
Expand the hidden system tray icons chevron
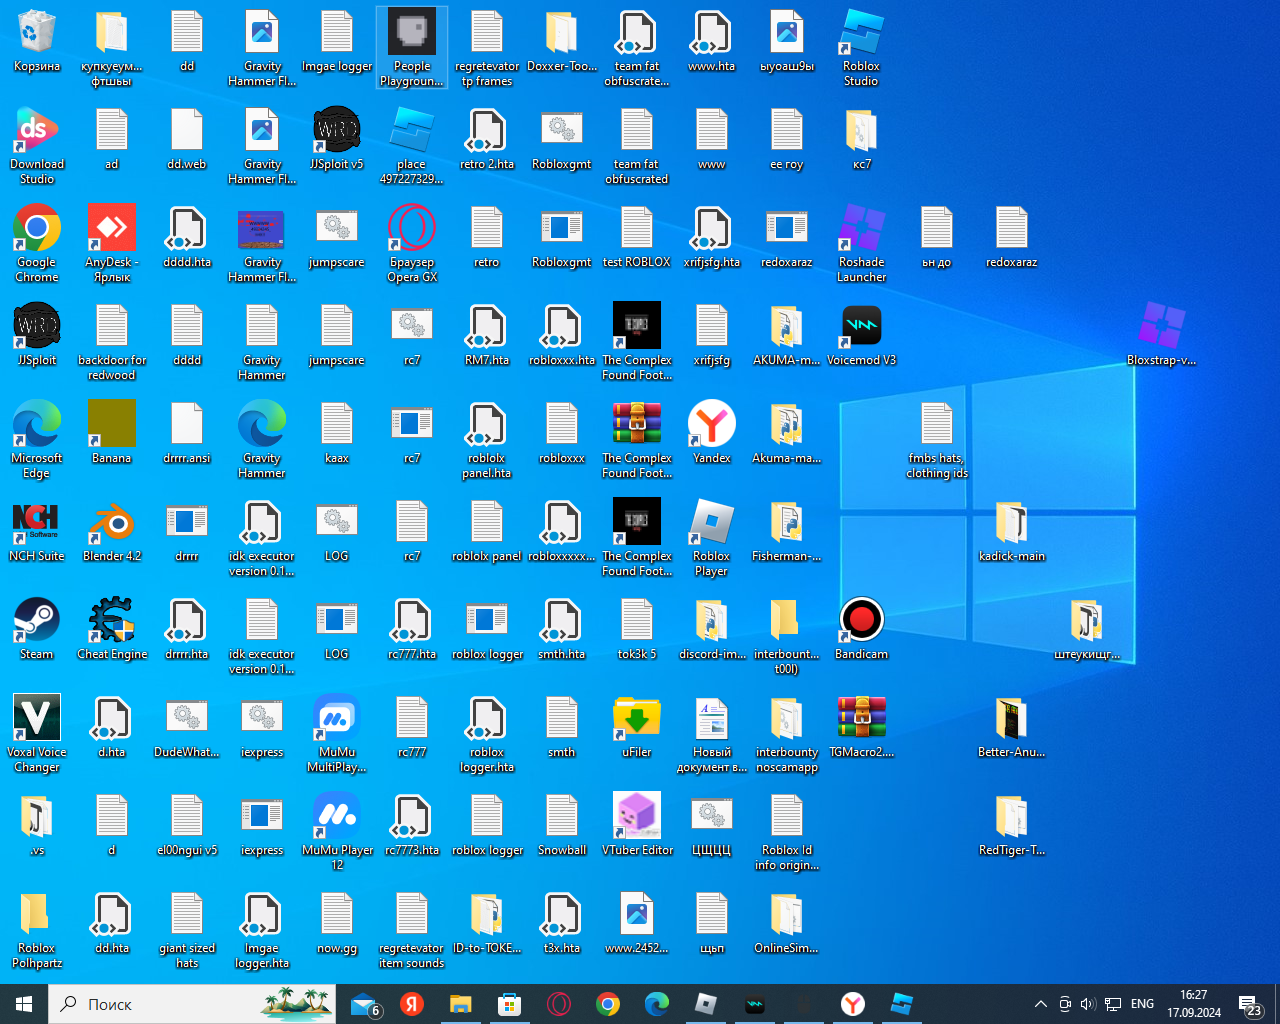[x=1040, y=1004]
